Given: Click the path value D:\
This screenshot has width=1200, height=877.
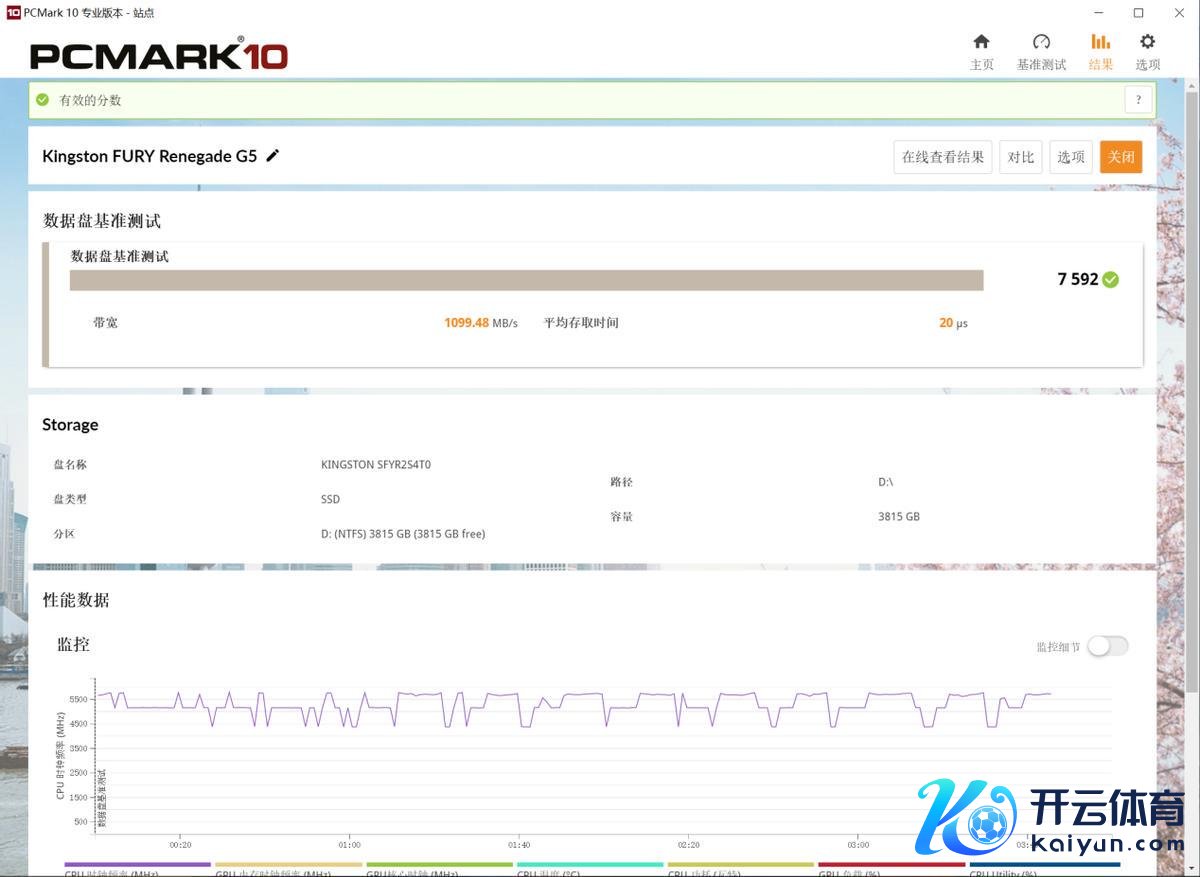Looking at the screenshot, I should tap(885, 482).
